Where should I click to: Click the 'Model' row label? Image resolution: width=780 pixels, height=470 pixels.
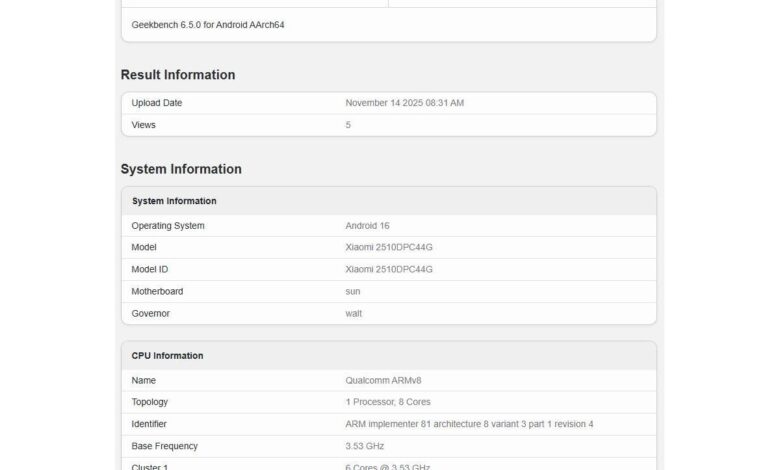click(144, 247)
